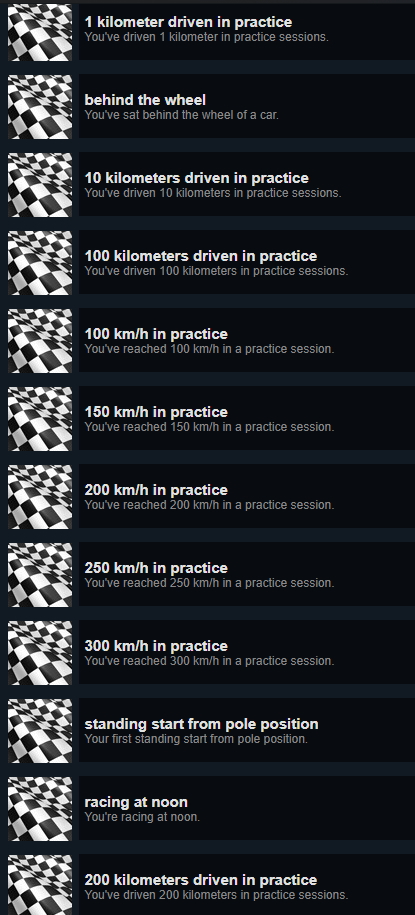Select the flag icon next to '300 km/h in practice'
This screenshot has width=415, height=915.
[x=40, y=652]
